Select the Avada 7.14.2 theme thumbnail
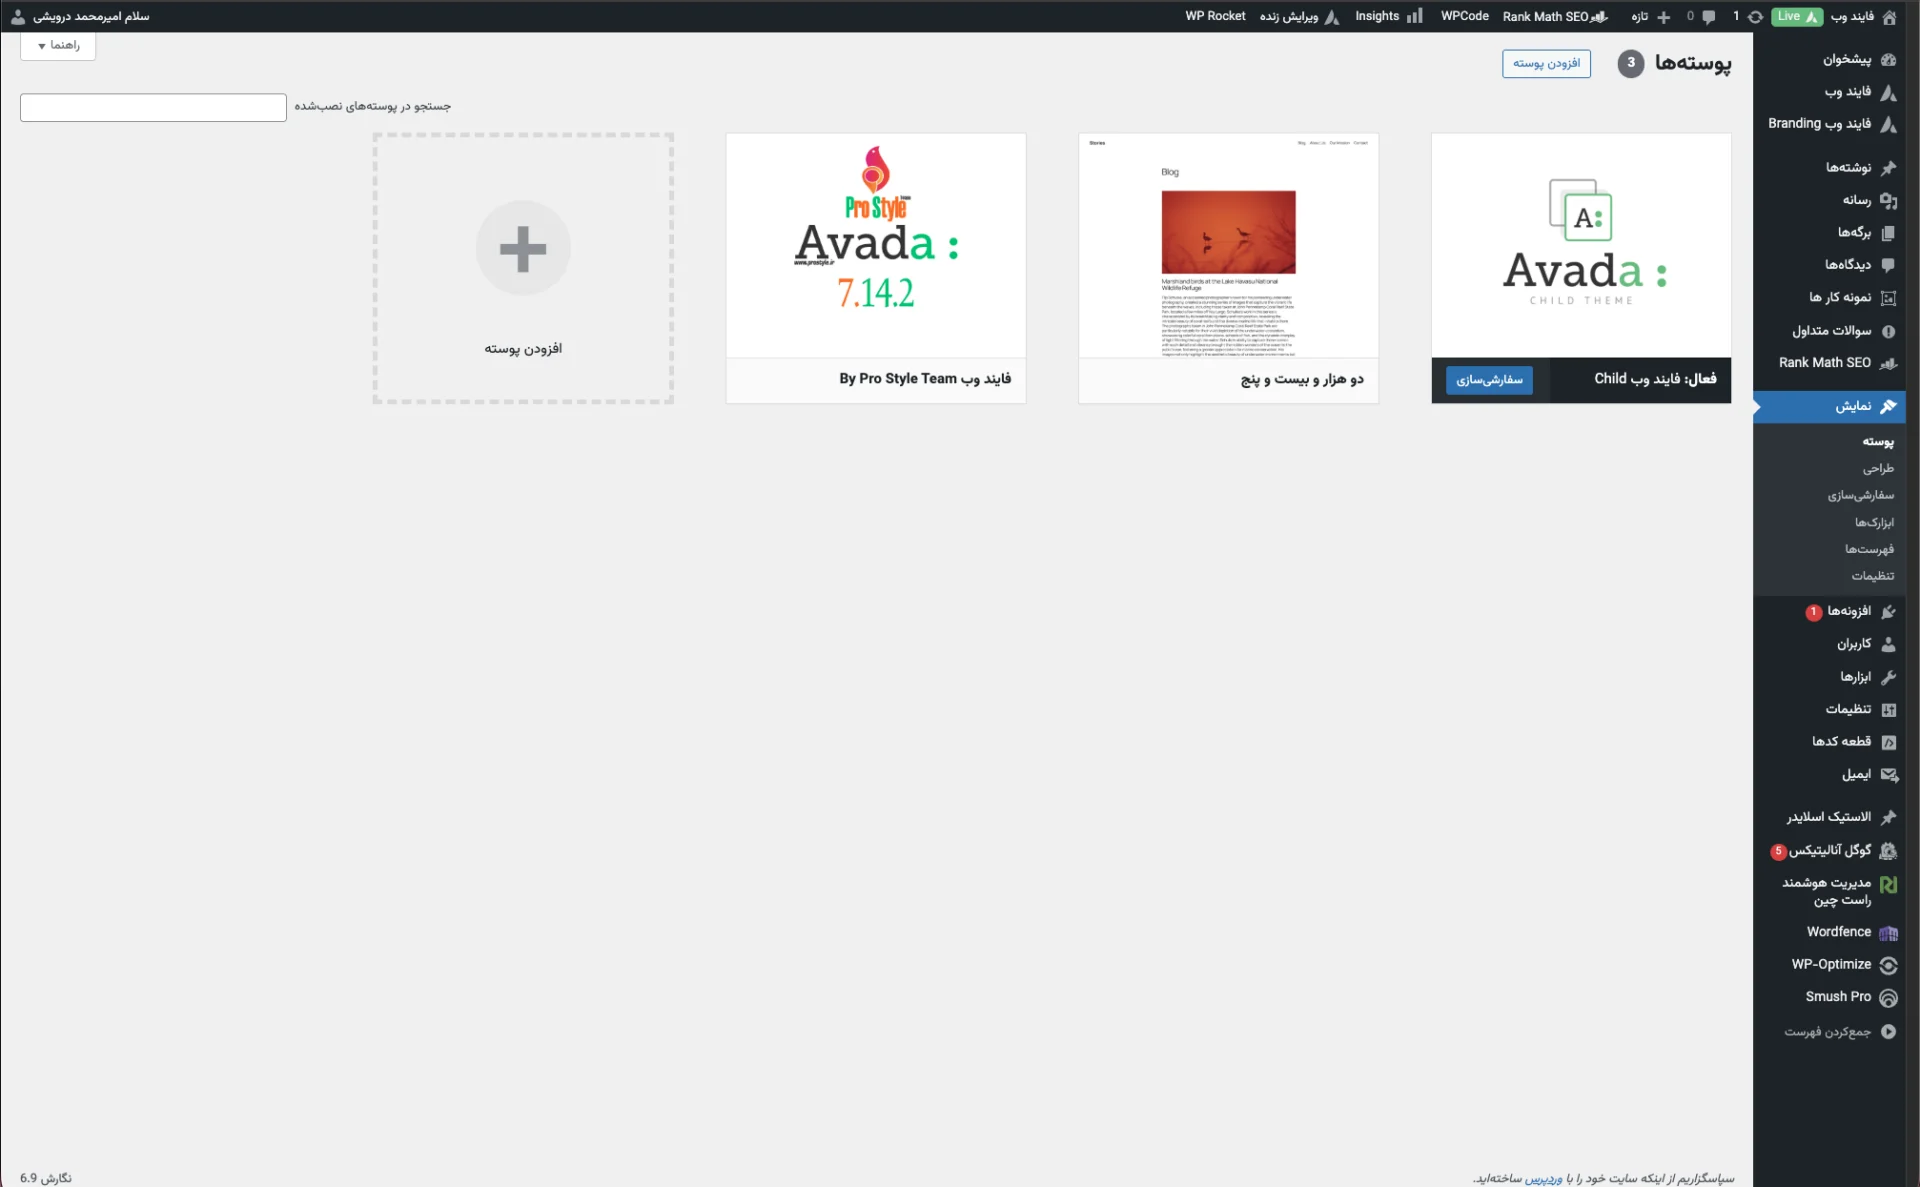1920x1187 pixels. coord(876,245)
